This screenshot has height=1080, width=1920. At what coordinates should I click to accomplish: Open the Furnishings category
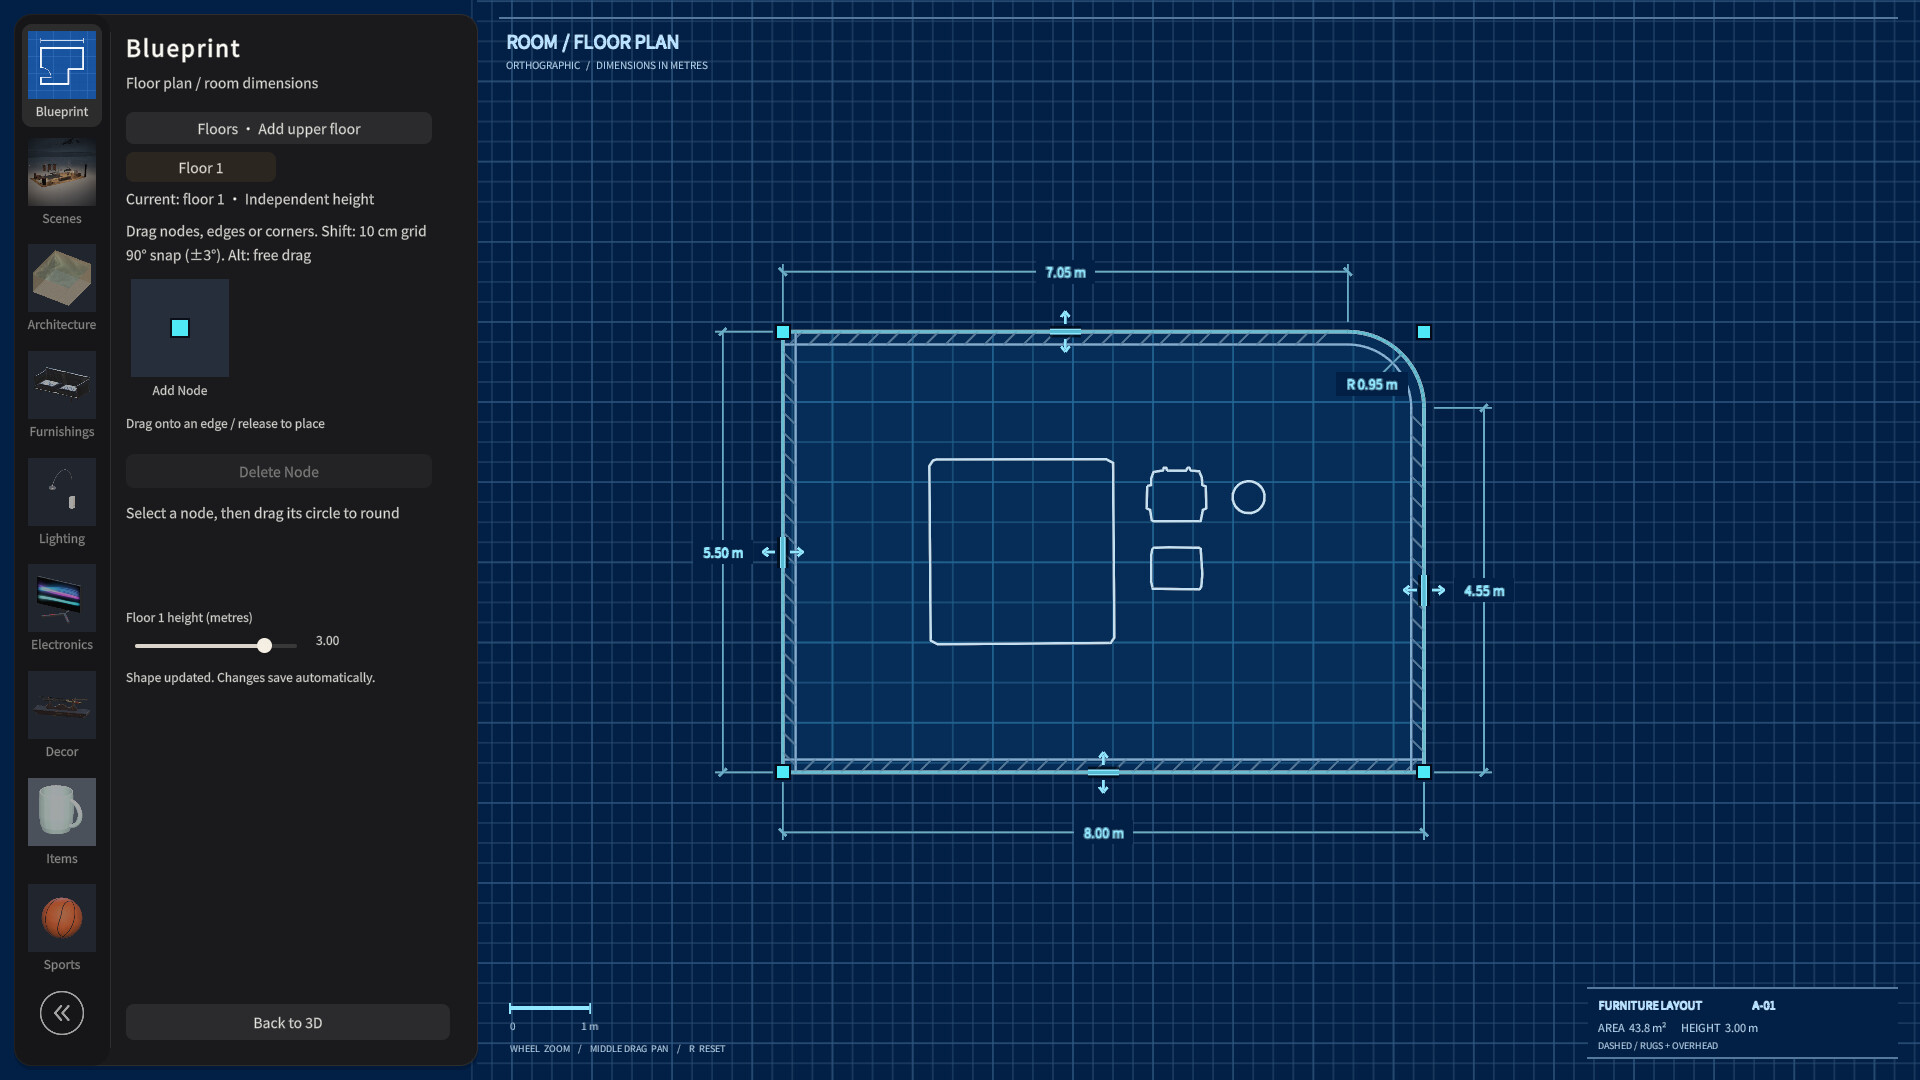62,396
